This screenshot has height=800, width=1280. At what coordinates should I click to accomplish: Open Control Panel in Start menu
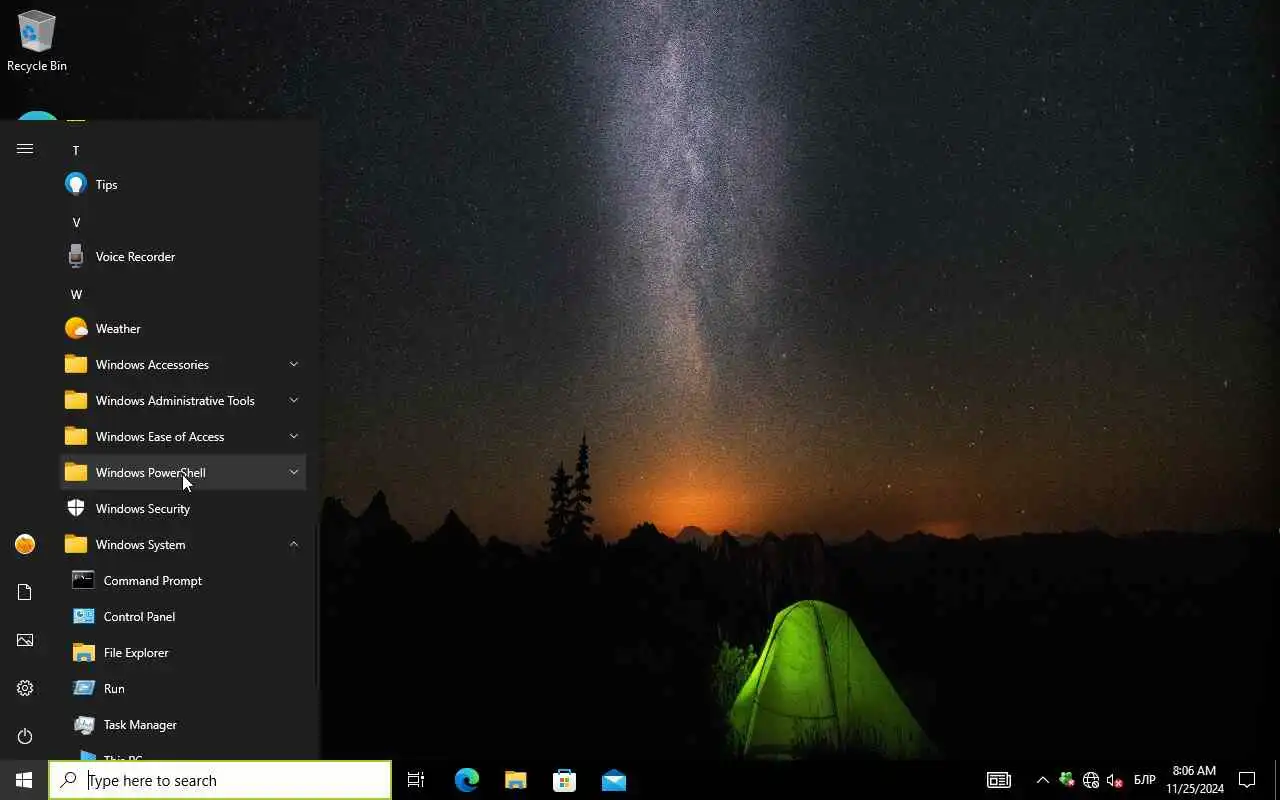(183, 617)
